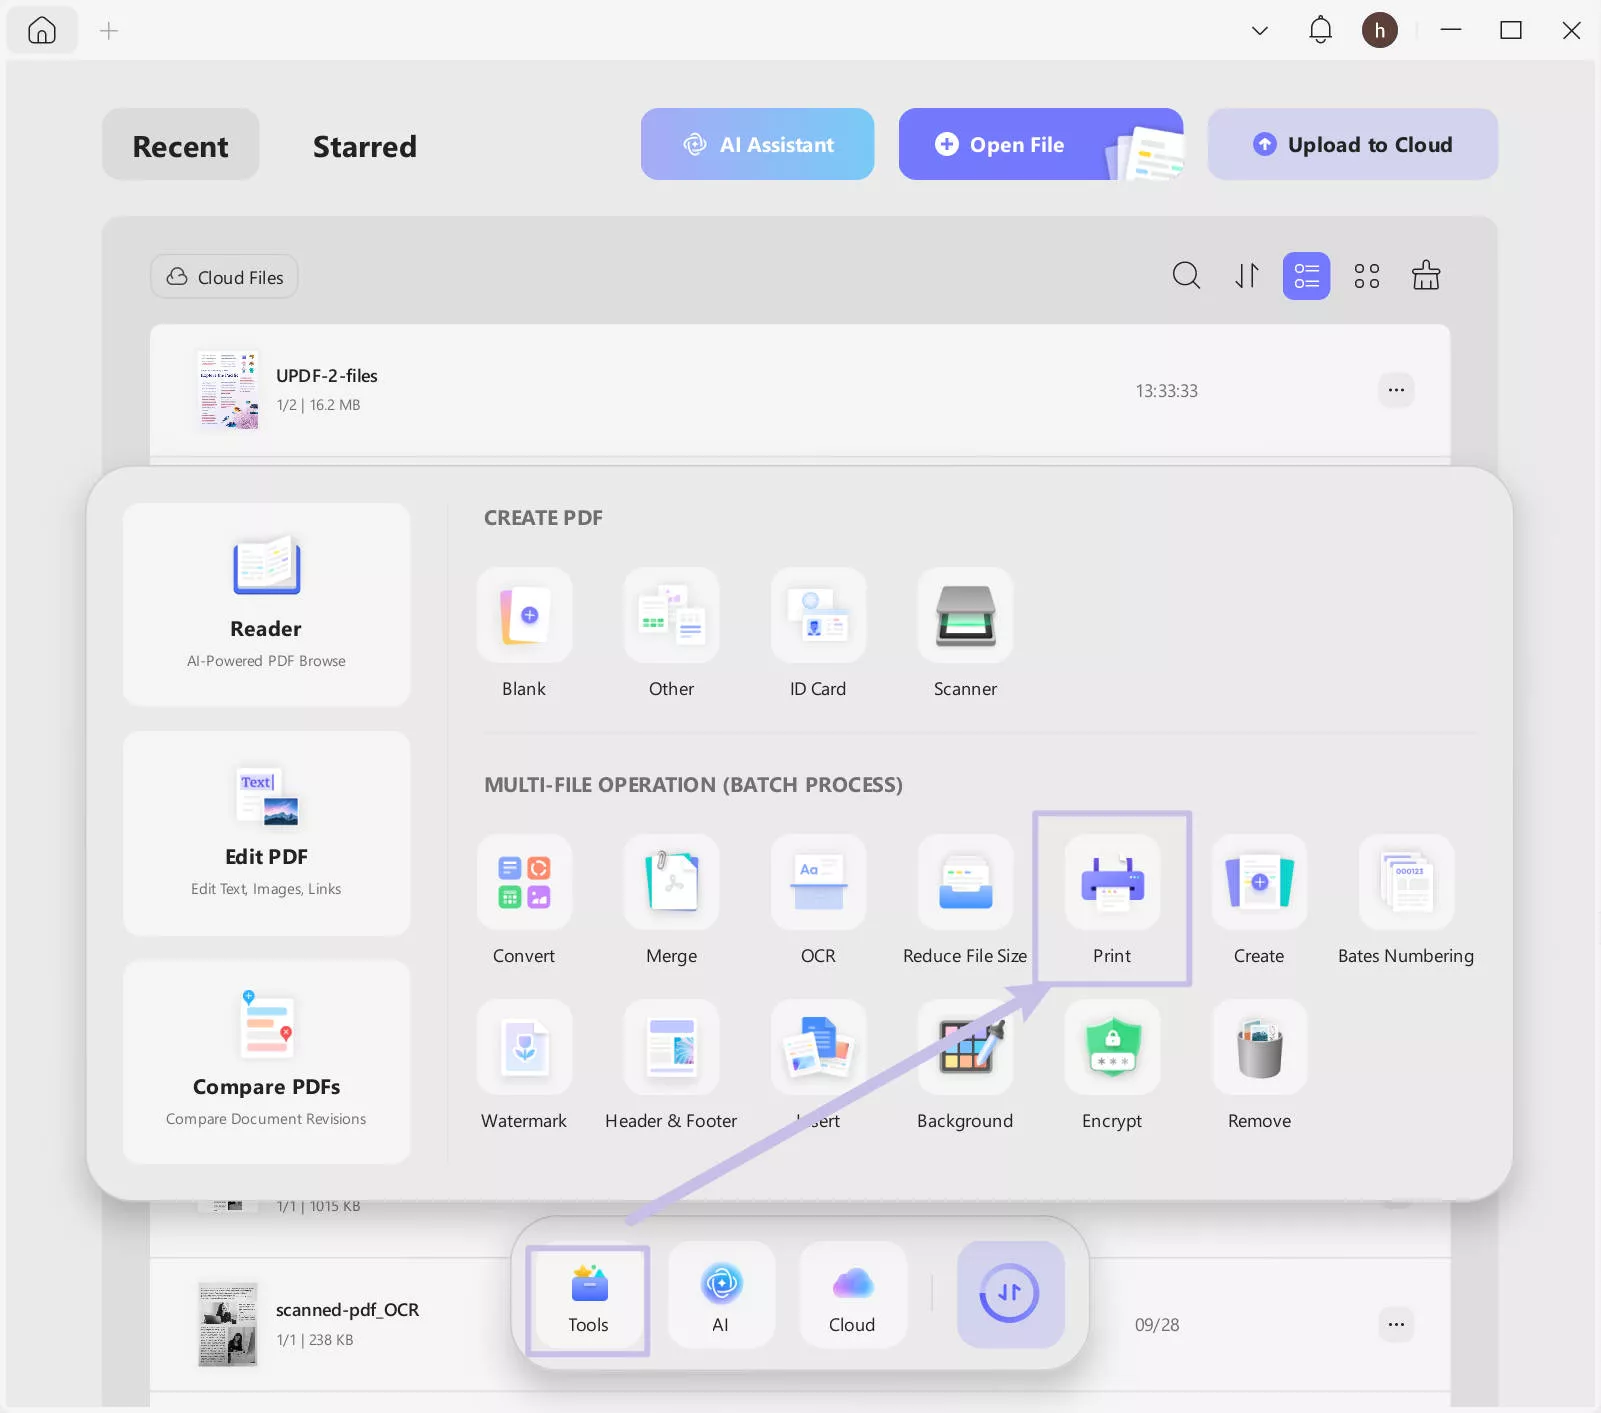The image size is (1601, 1413).
Task: Switch to list view layout
Action: tap(1306, 276)
